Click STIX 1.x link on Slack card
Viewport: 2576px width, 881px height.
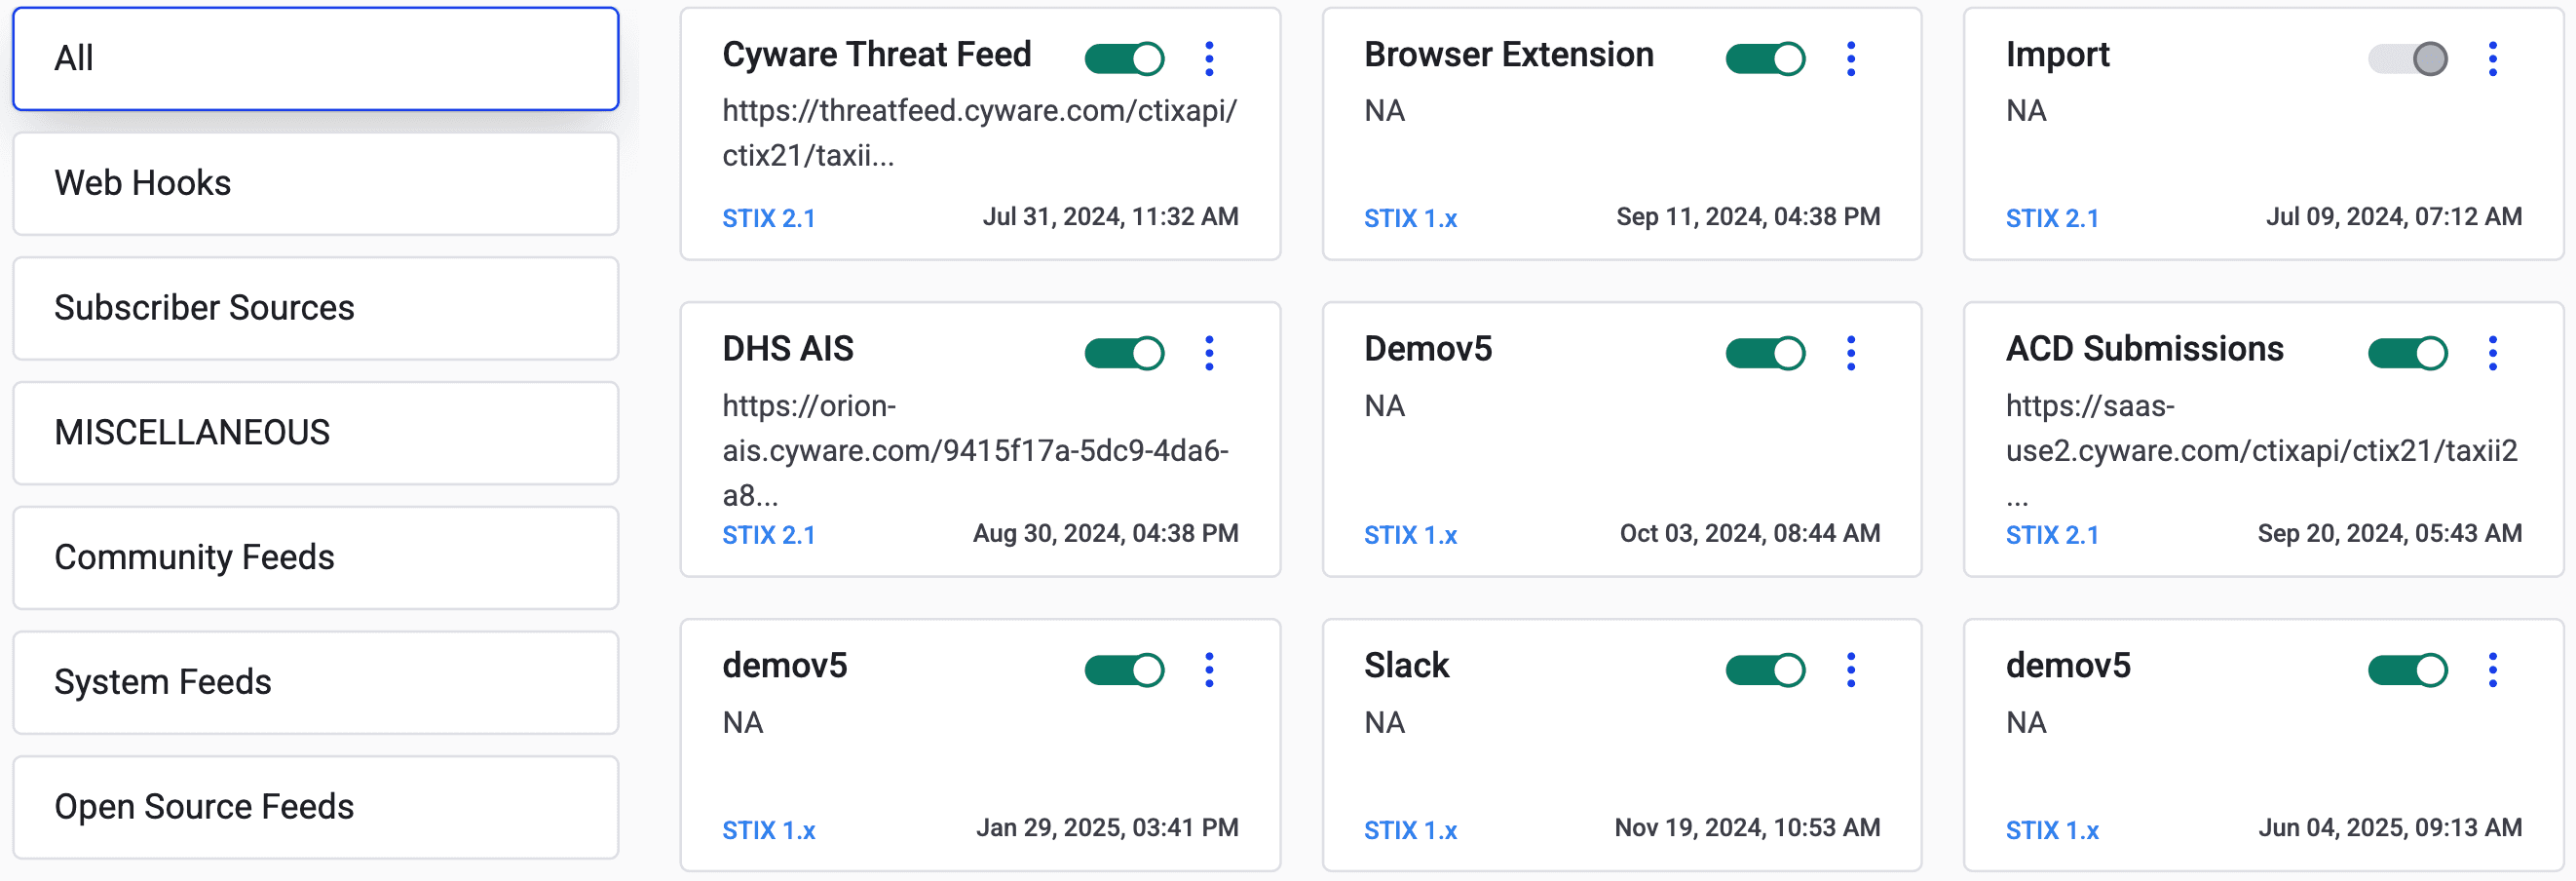1410,830
